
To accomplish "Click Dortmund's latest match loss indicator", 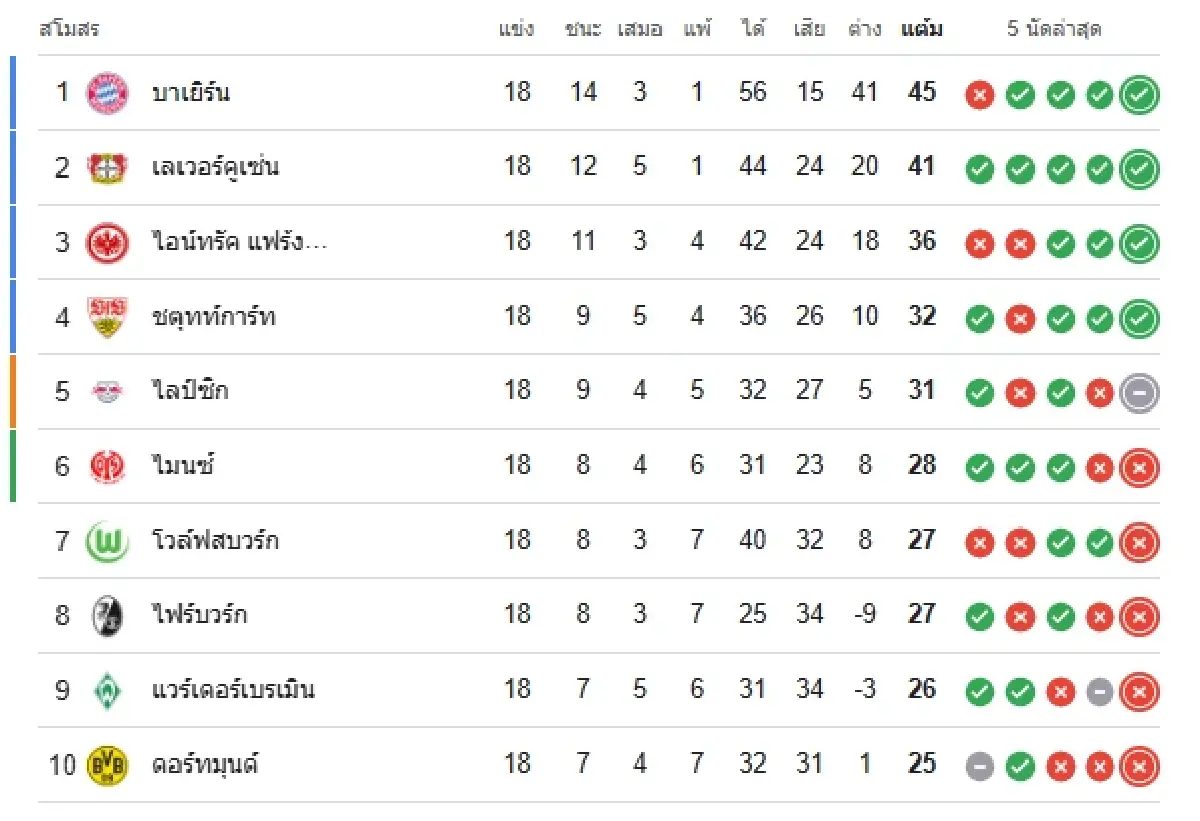I will [x=1139, y=767].
